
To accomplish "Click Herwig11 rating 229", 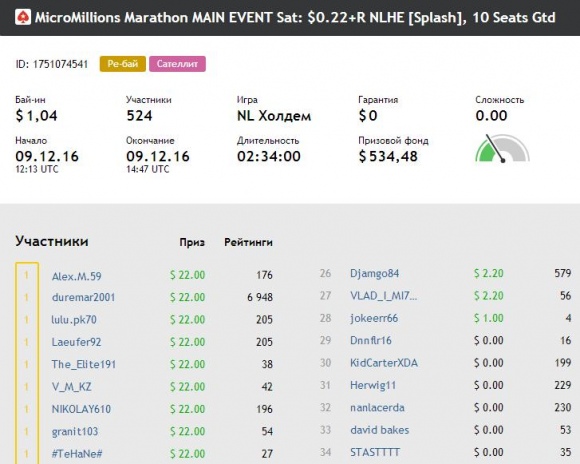I will (563, 385).
